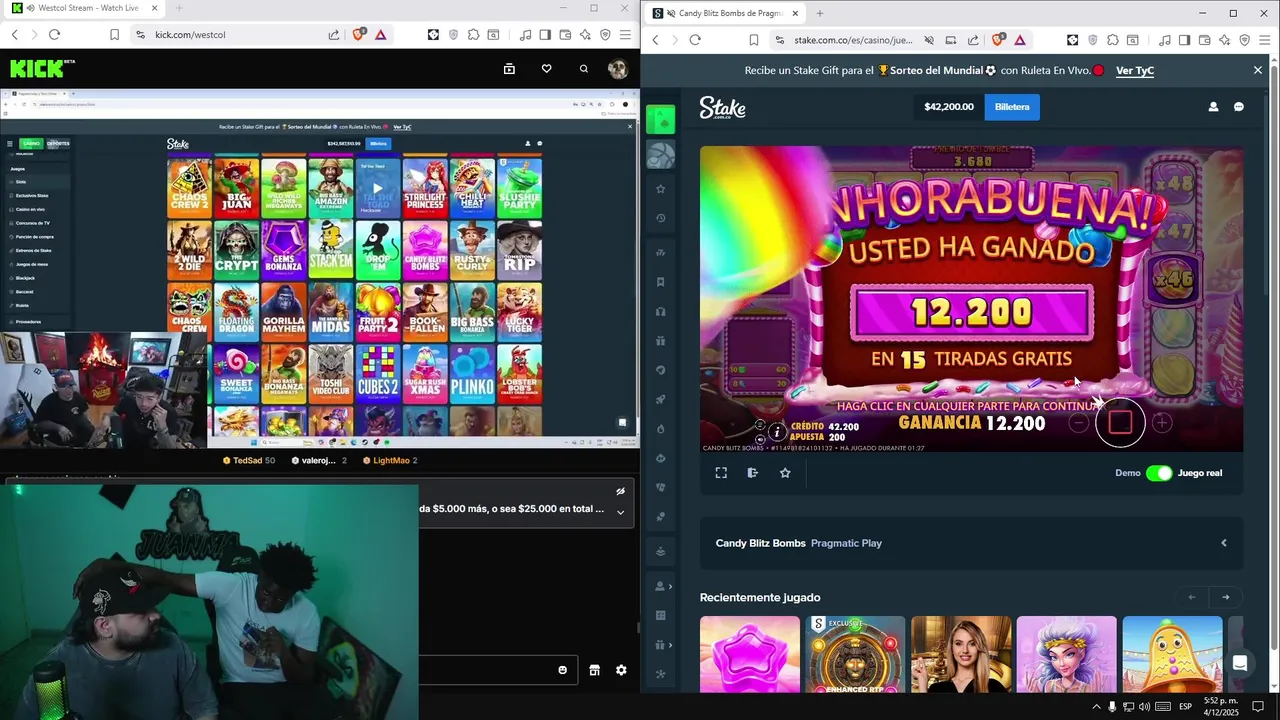Open Stake chat bubble icon
This screenshot has height=720, width=1280.
click(1238, 107)
